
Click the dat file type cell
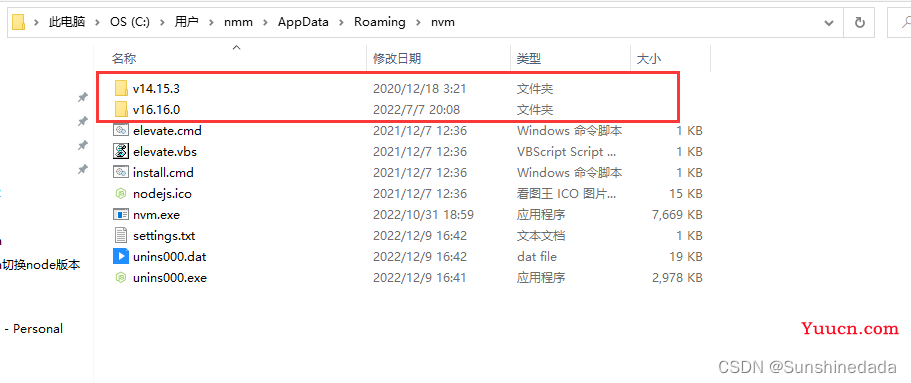click(x=537, y=256)
